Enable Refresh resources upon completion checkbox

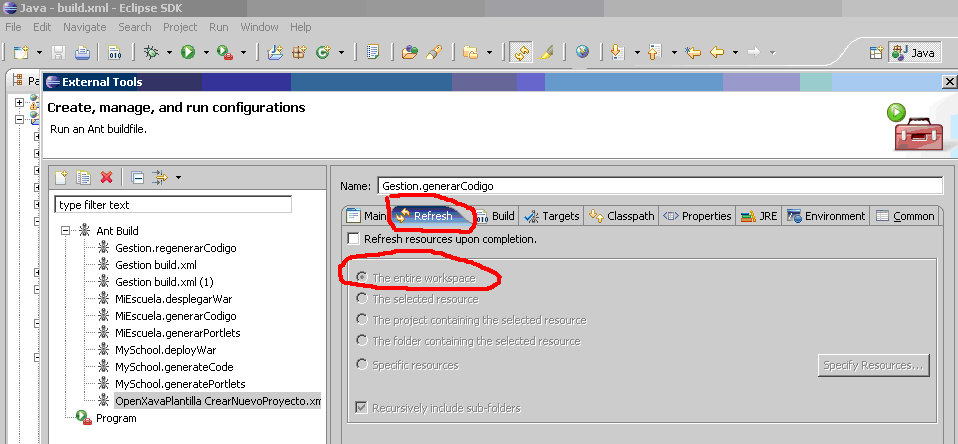pos(353,239)
